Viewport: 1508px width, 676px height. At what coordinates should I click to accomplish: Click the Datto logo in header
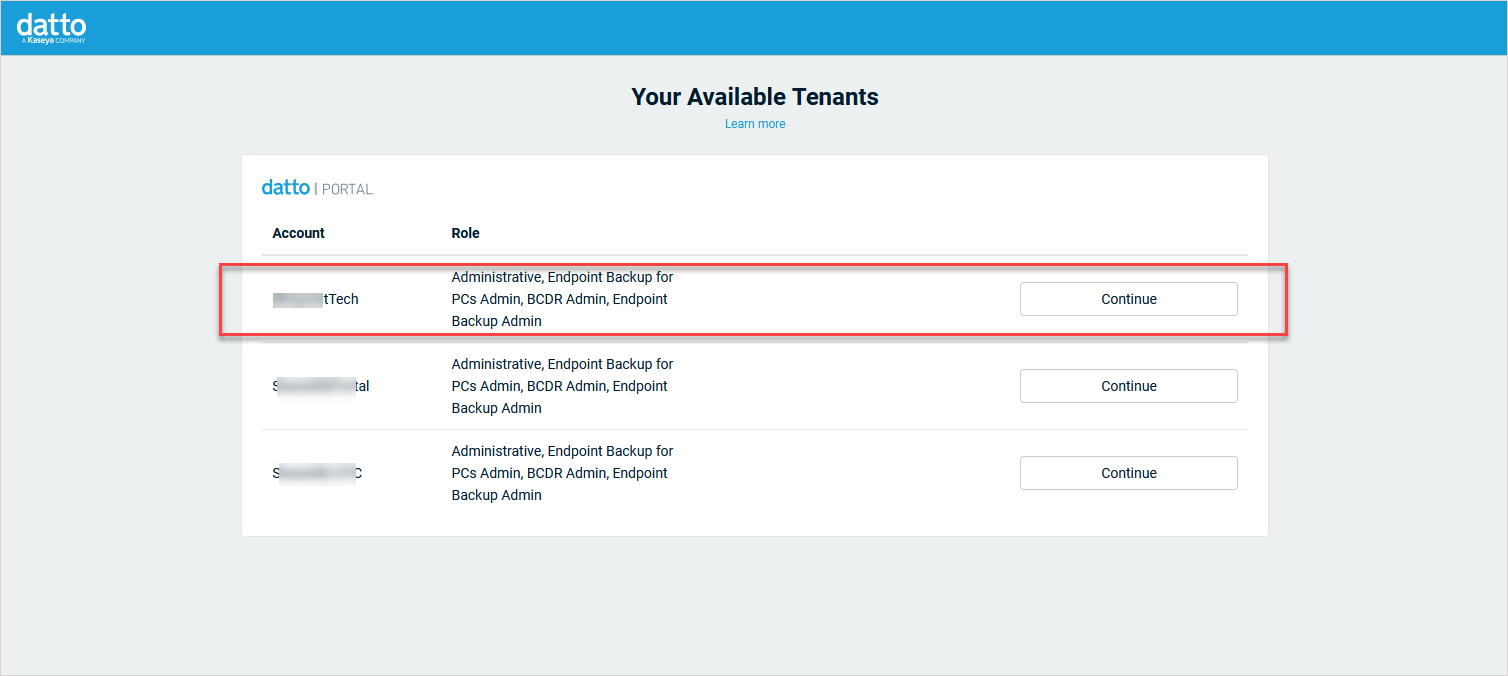click(51, 28)
